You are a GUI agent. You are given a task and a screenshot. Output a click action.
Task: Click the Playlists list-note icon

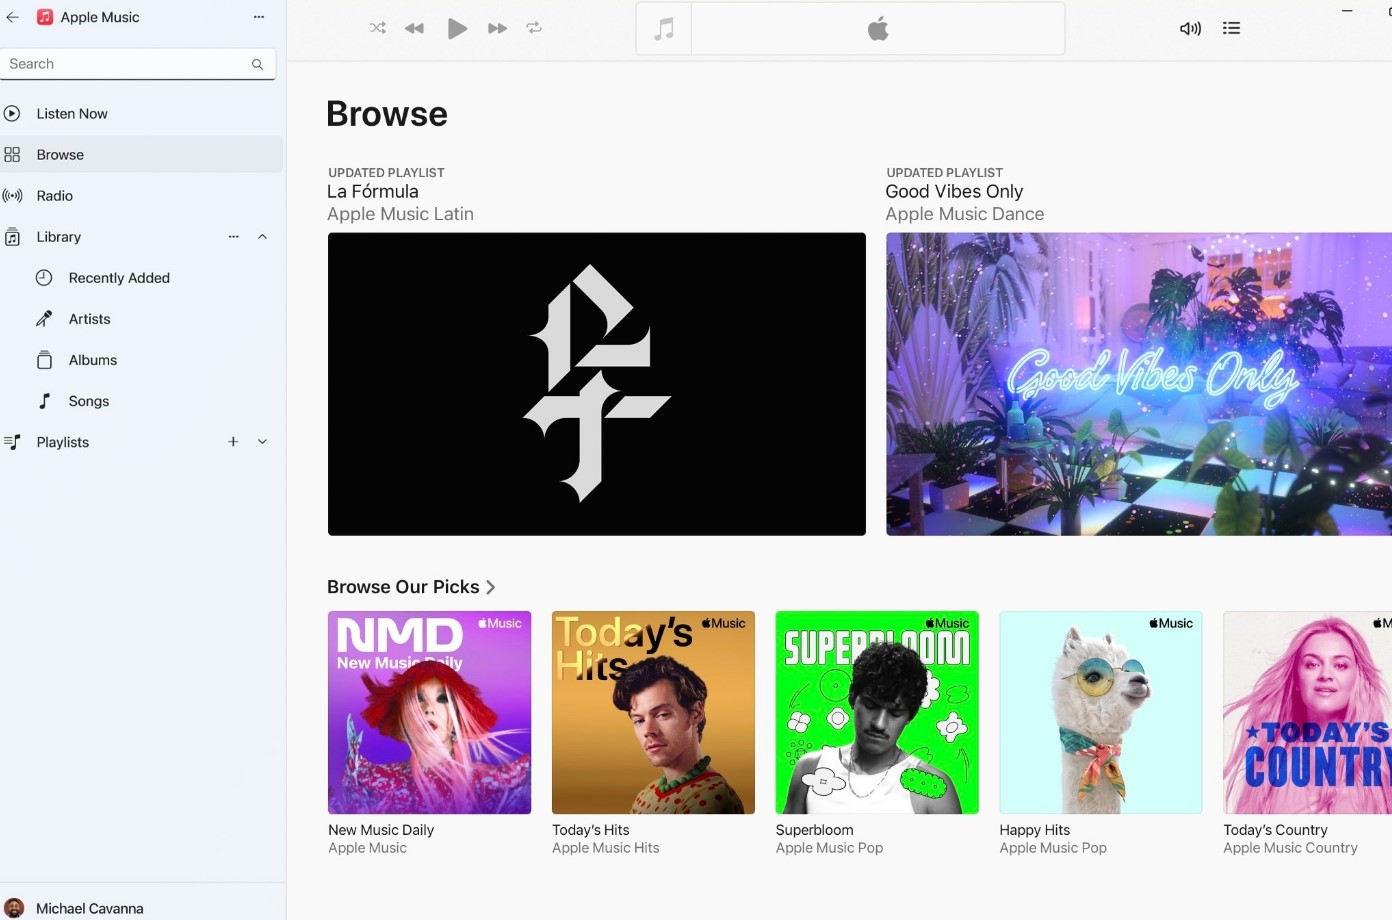point(12,442)
